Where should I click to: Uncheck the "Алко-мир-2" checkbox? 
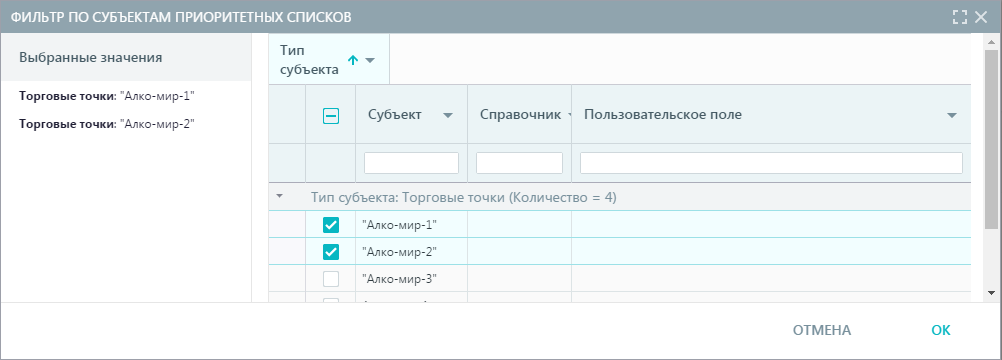pyautogui.click(x=330, y=252)
